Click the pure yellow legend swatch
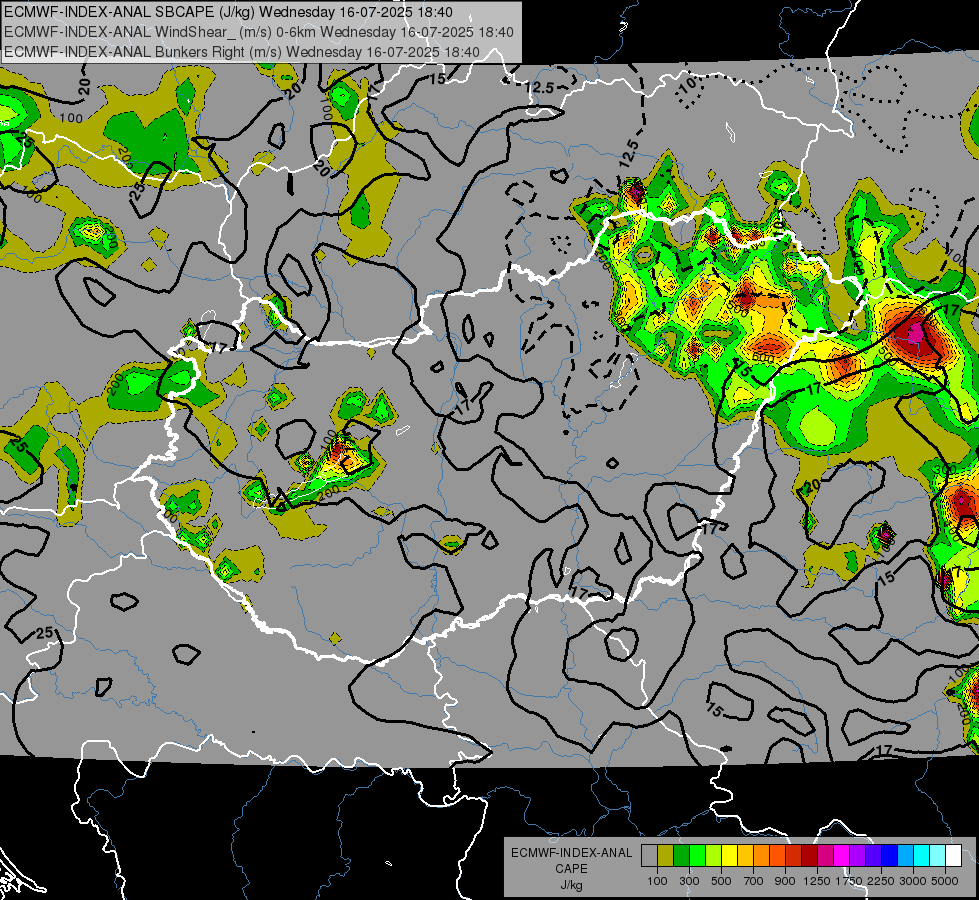The height and width of the screenshot is (900, 979). (729, 856)
